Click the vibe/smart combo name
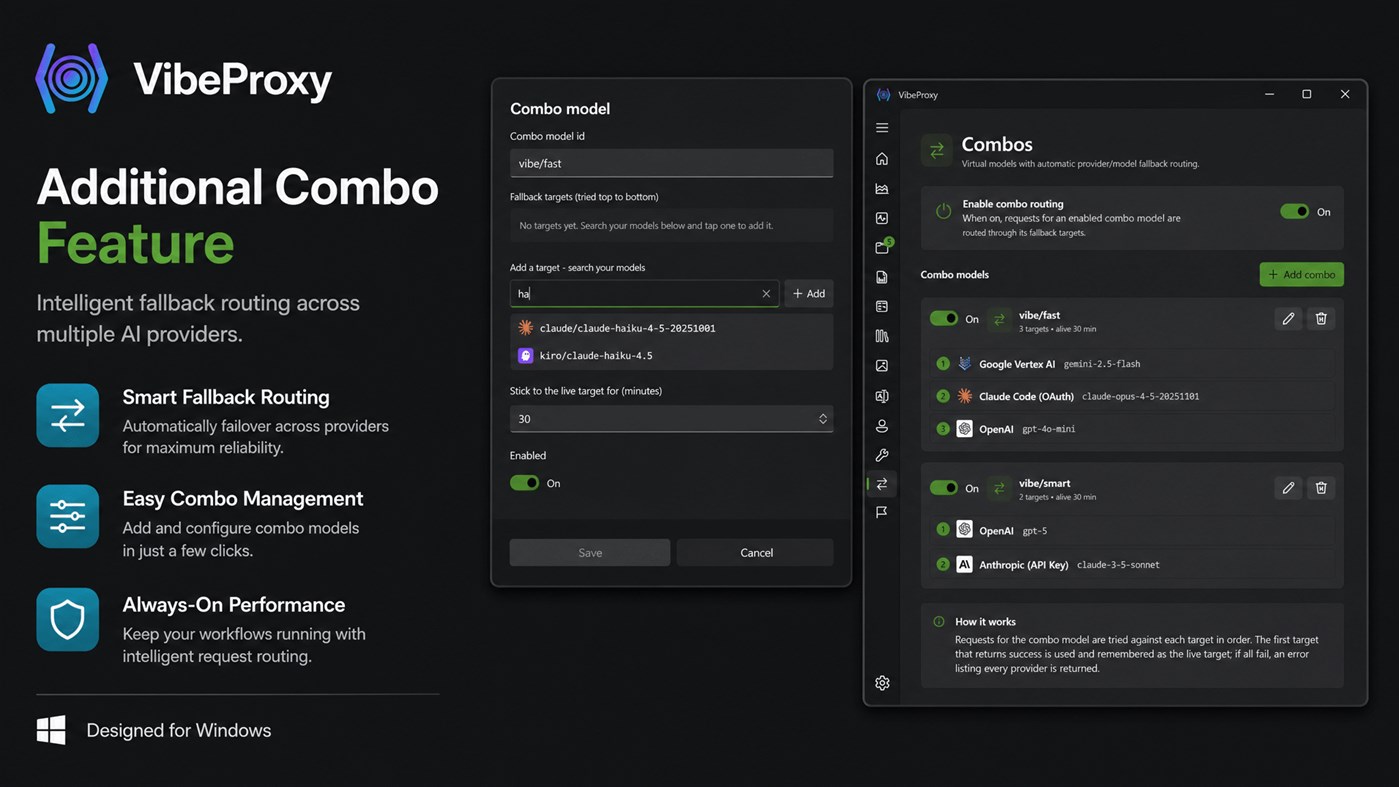The height and width of the screenshot is (787, 1399). tap(1044, 483)
